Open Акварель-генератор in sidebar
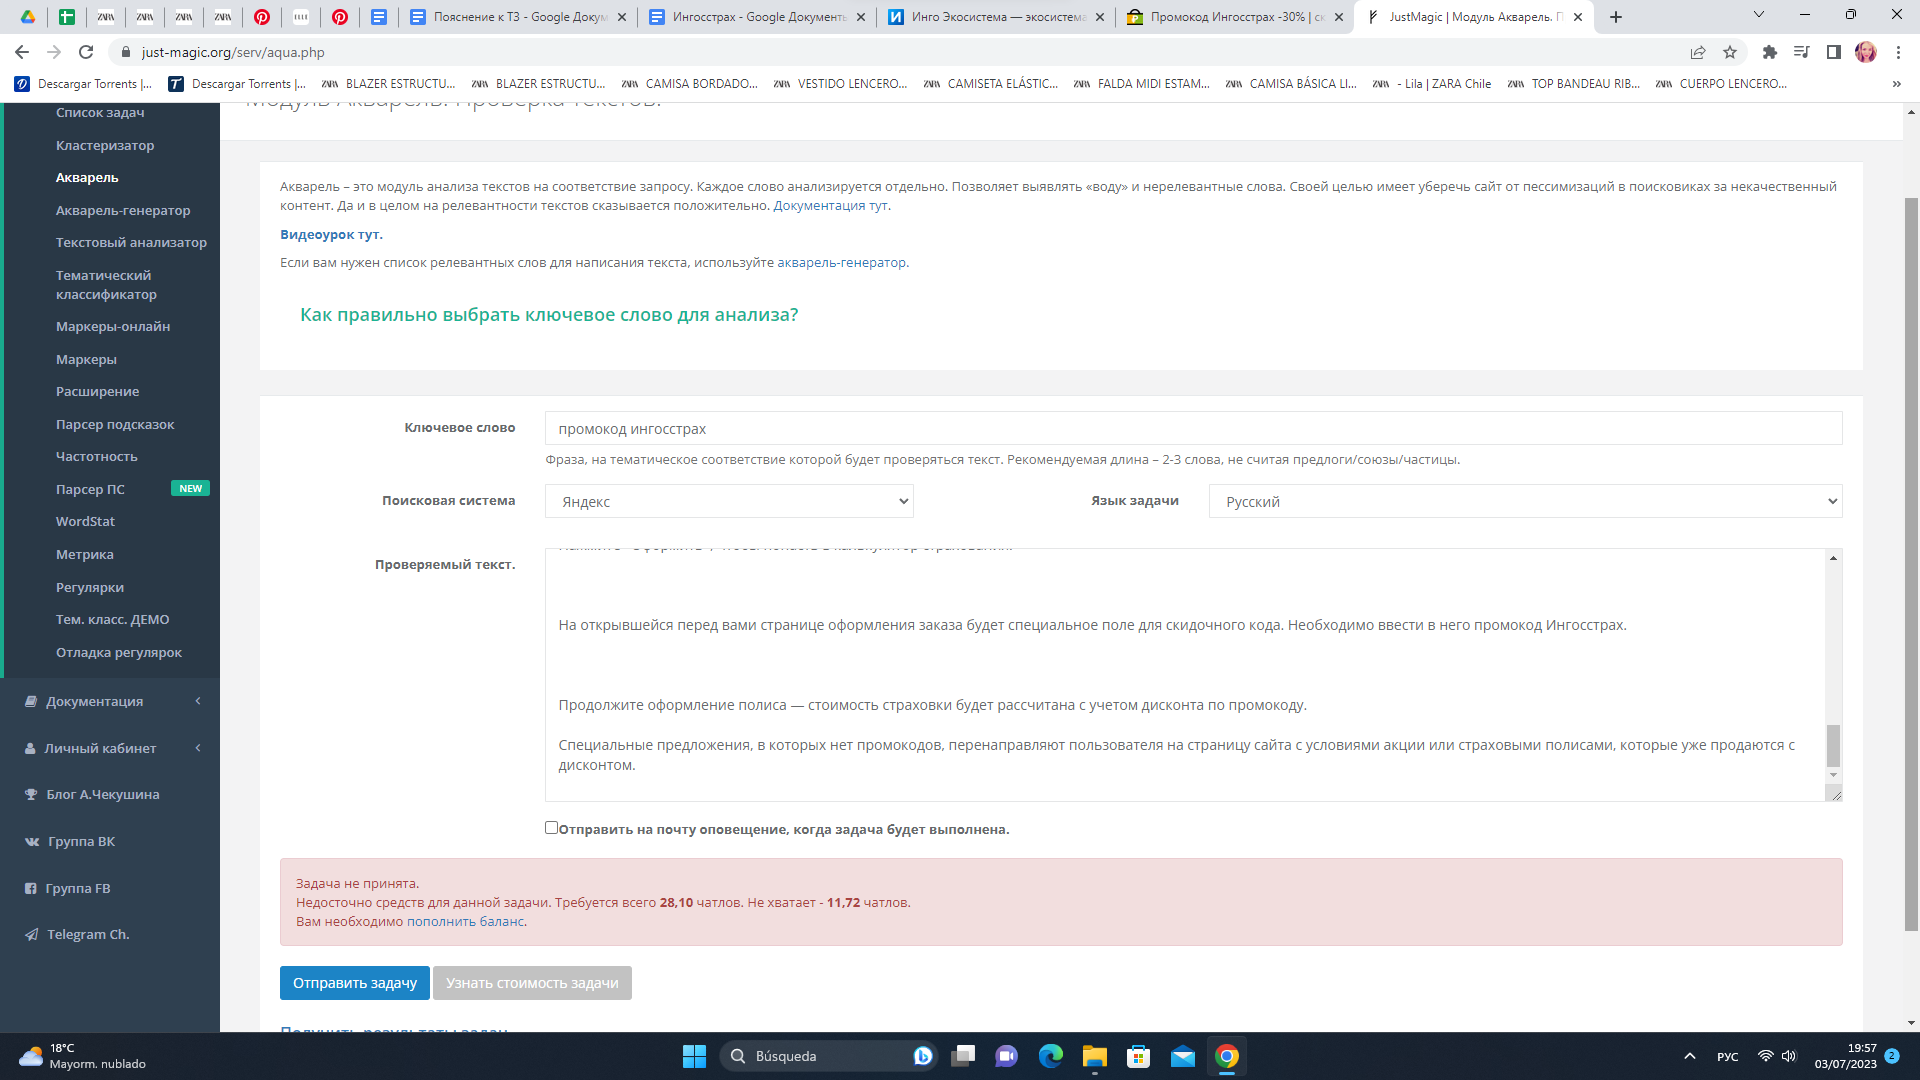 123,210
